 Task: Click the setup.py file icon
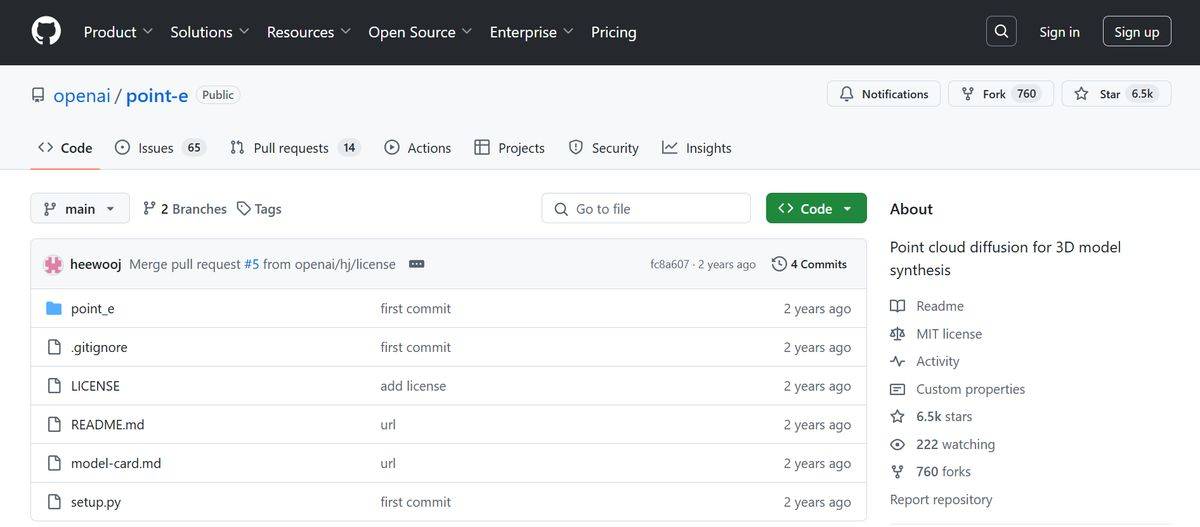[54, 502]
